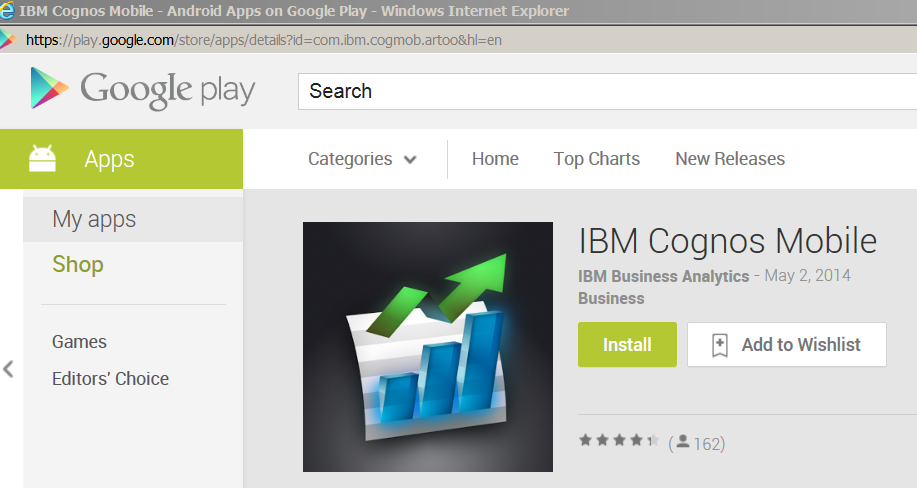The width and height of the screenshot is (917, 488).
Task: Expand the Categories dropdown
Action: click(x=362, y=159)
